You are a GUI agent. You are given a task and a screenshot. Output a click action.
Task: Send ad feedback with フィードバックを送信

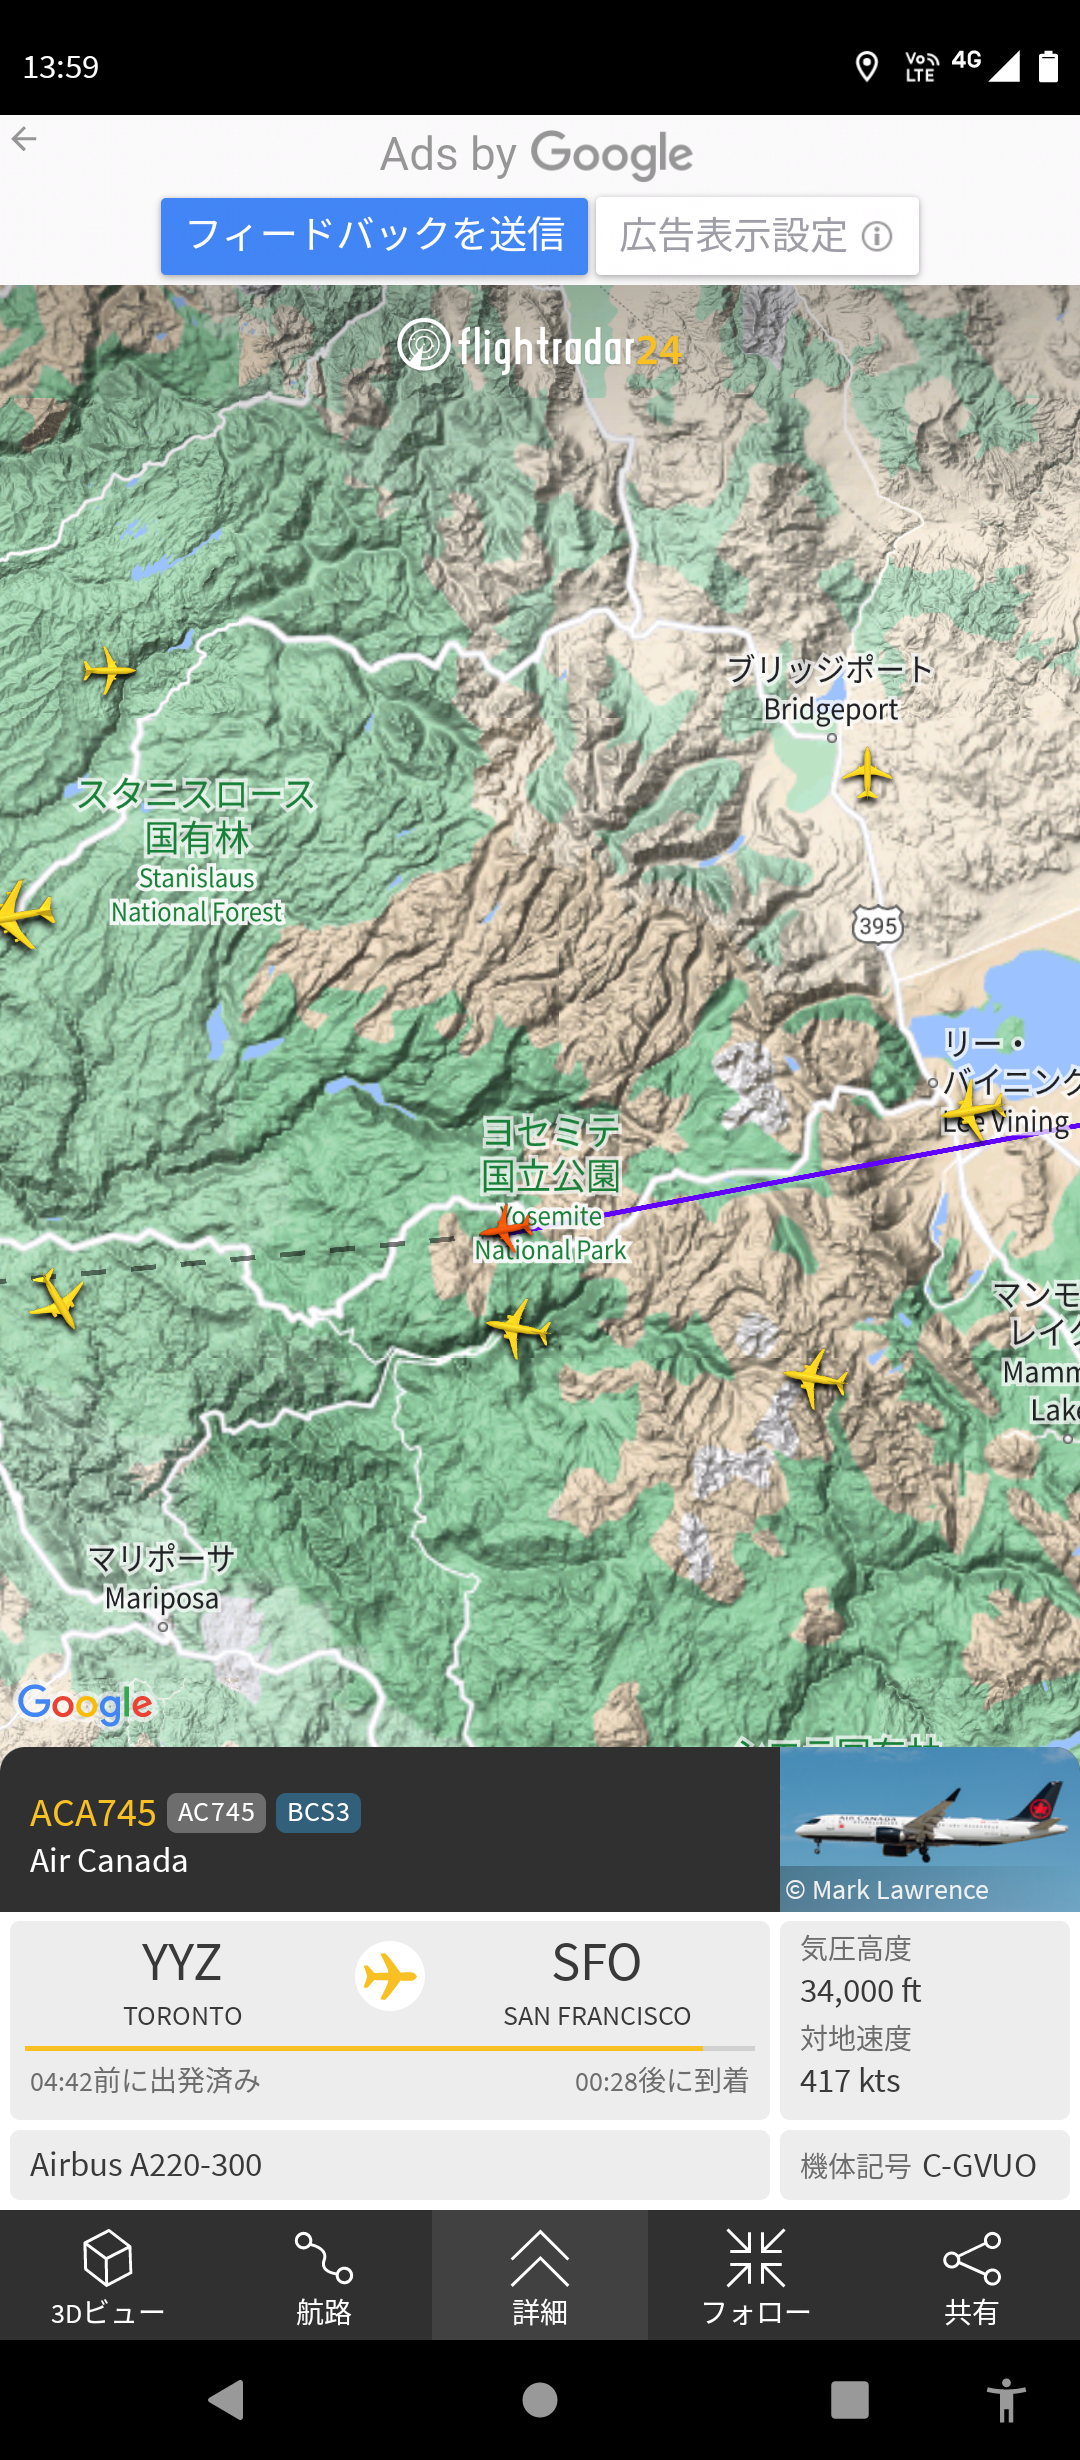pyautogui.click(x=374, y=236)
